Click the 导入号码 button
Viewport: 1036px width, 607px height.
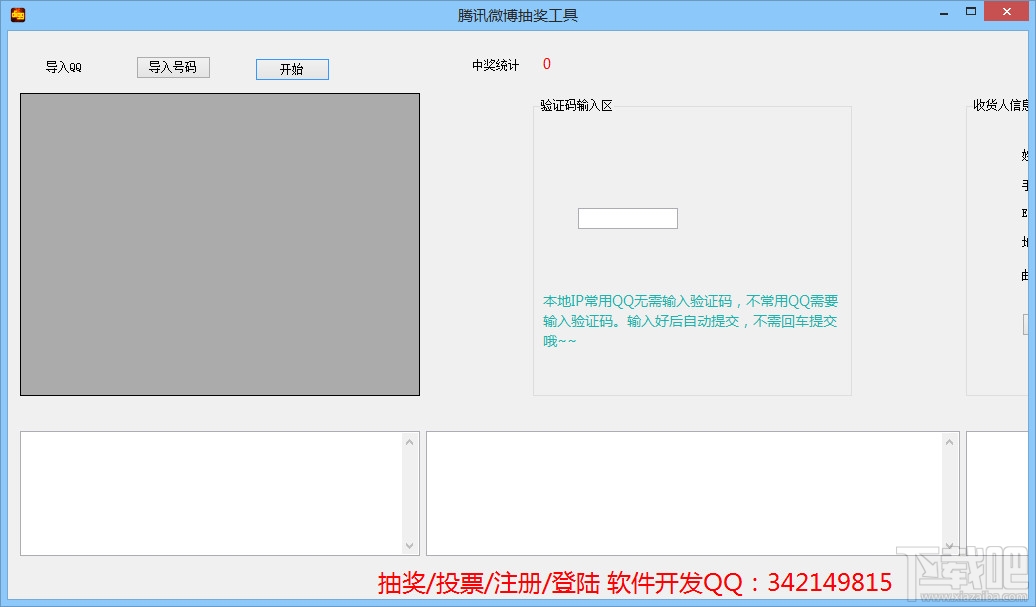tap(173, 67)
